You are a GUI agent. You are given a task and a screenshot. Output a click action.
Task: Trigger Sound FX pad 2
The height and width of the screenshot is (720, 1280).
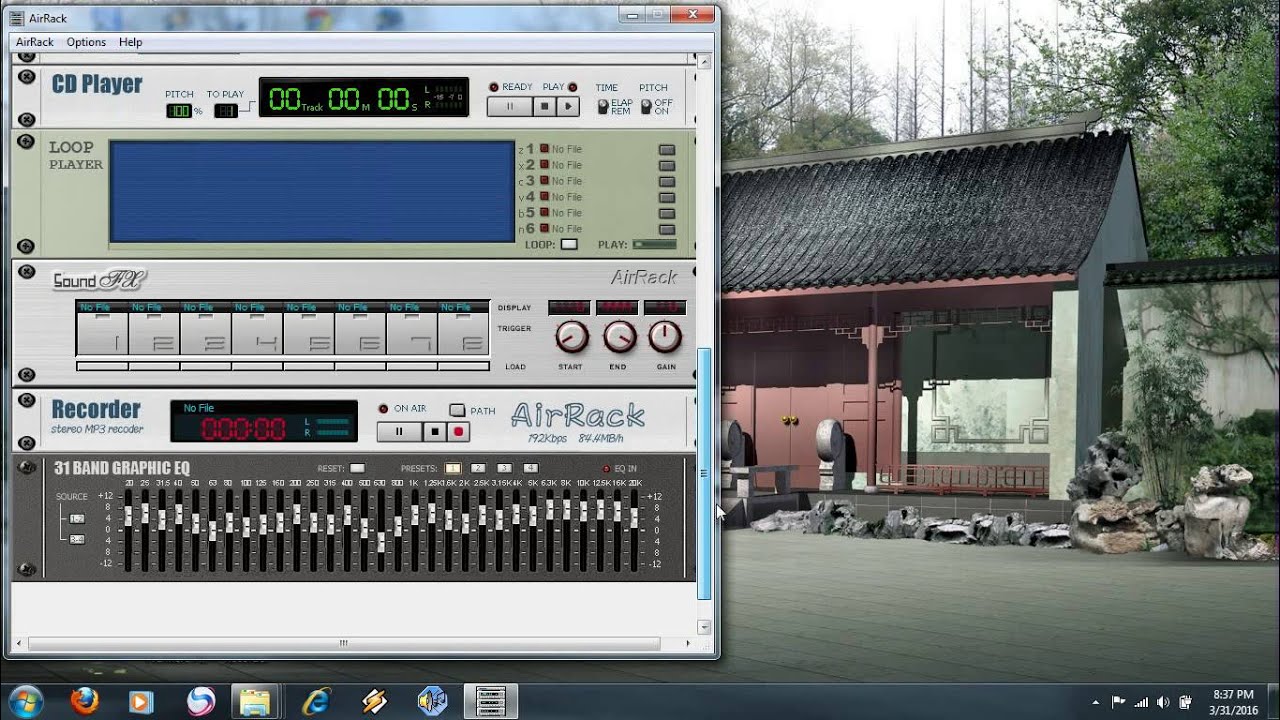[x=154, y=333]
